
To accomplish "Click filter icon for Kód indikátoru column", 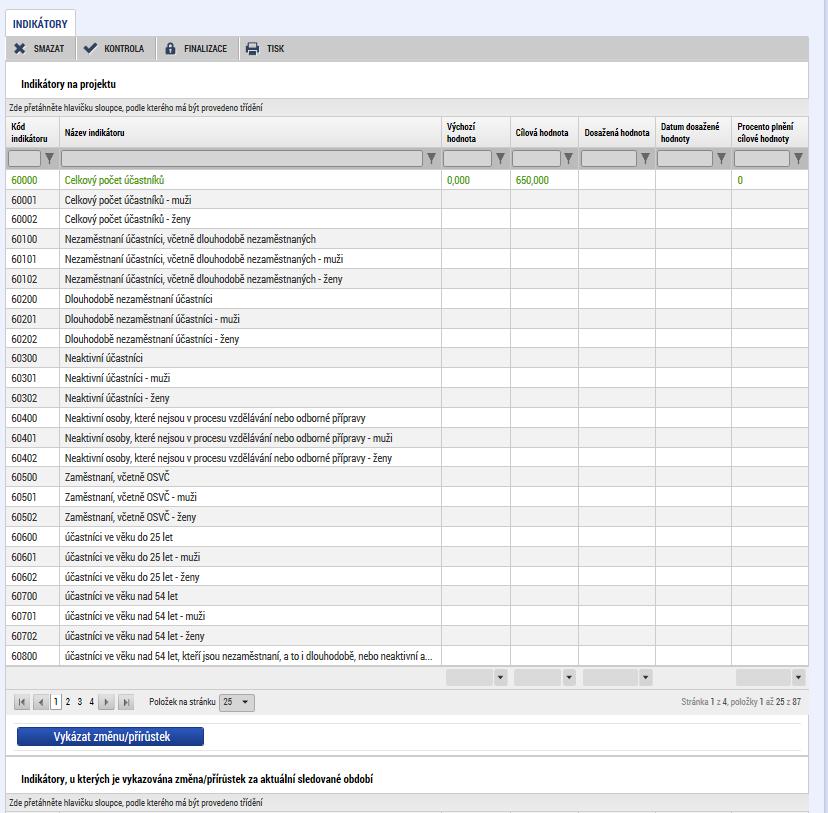I will (x=50, y=158).
